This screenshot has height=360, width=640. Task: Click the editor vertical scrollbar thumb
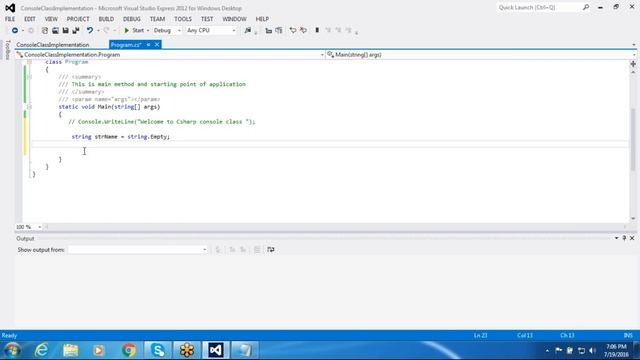tap(633, 139)
